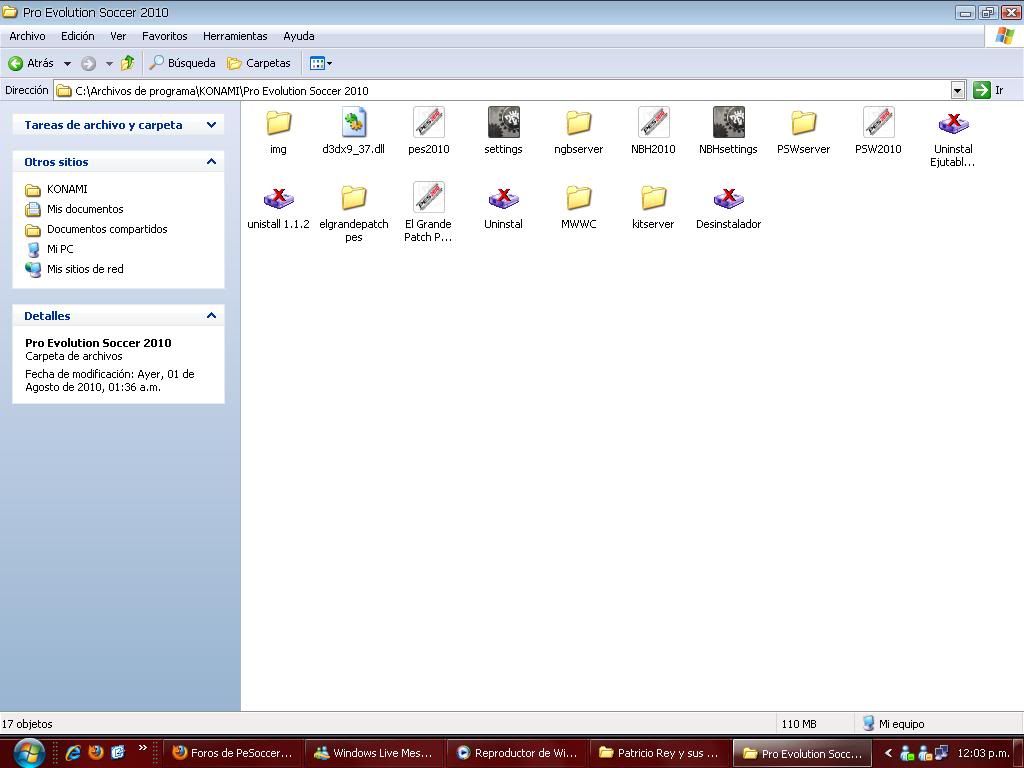This screenshot has height=768, width=1024.
Task: Open the Mi PC link
Action: coord(60,249)
